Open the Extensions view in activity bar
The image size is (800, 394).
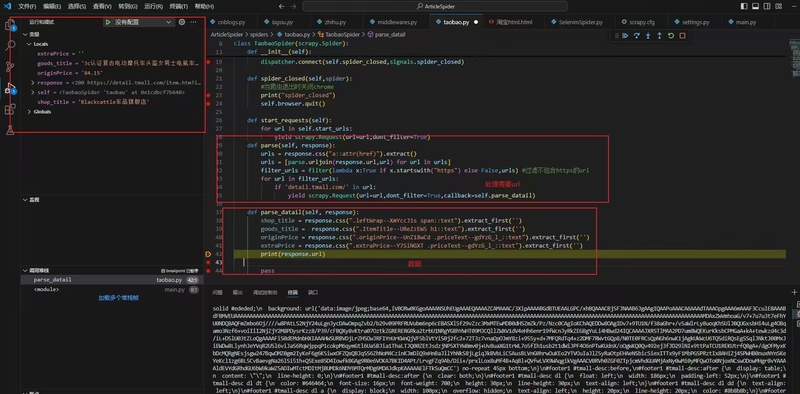pos(10,109)
